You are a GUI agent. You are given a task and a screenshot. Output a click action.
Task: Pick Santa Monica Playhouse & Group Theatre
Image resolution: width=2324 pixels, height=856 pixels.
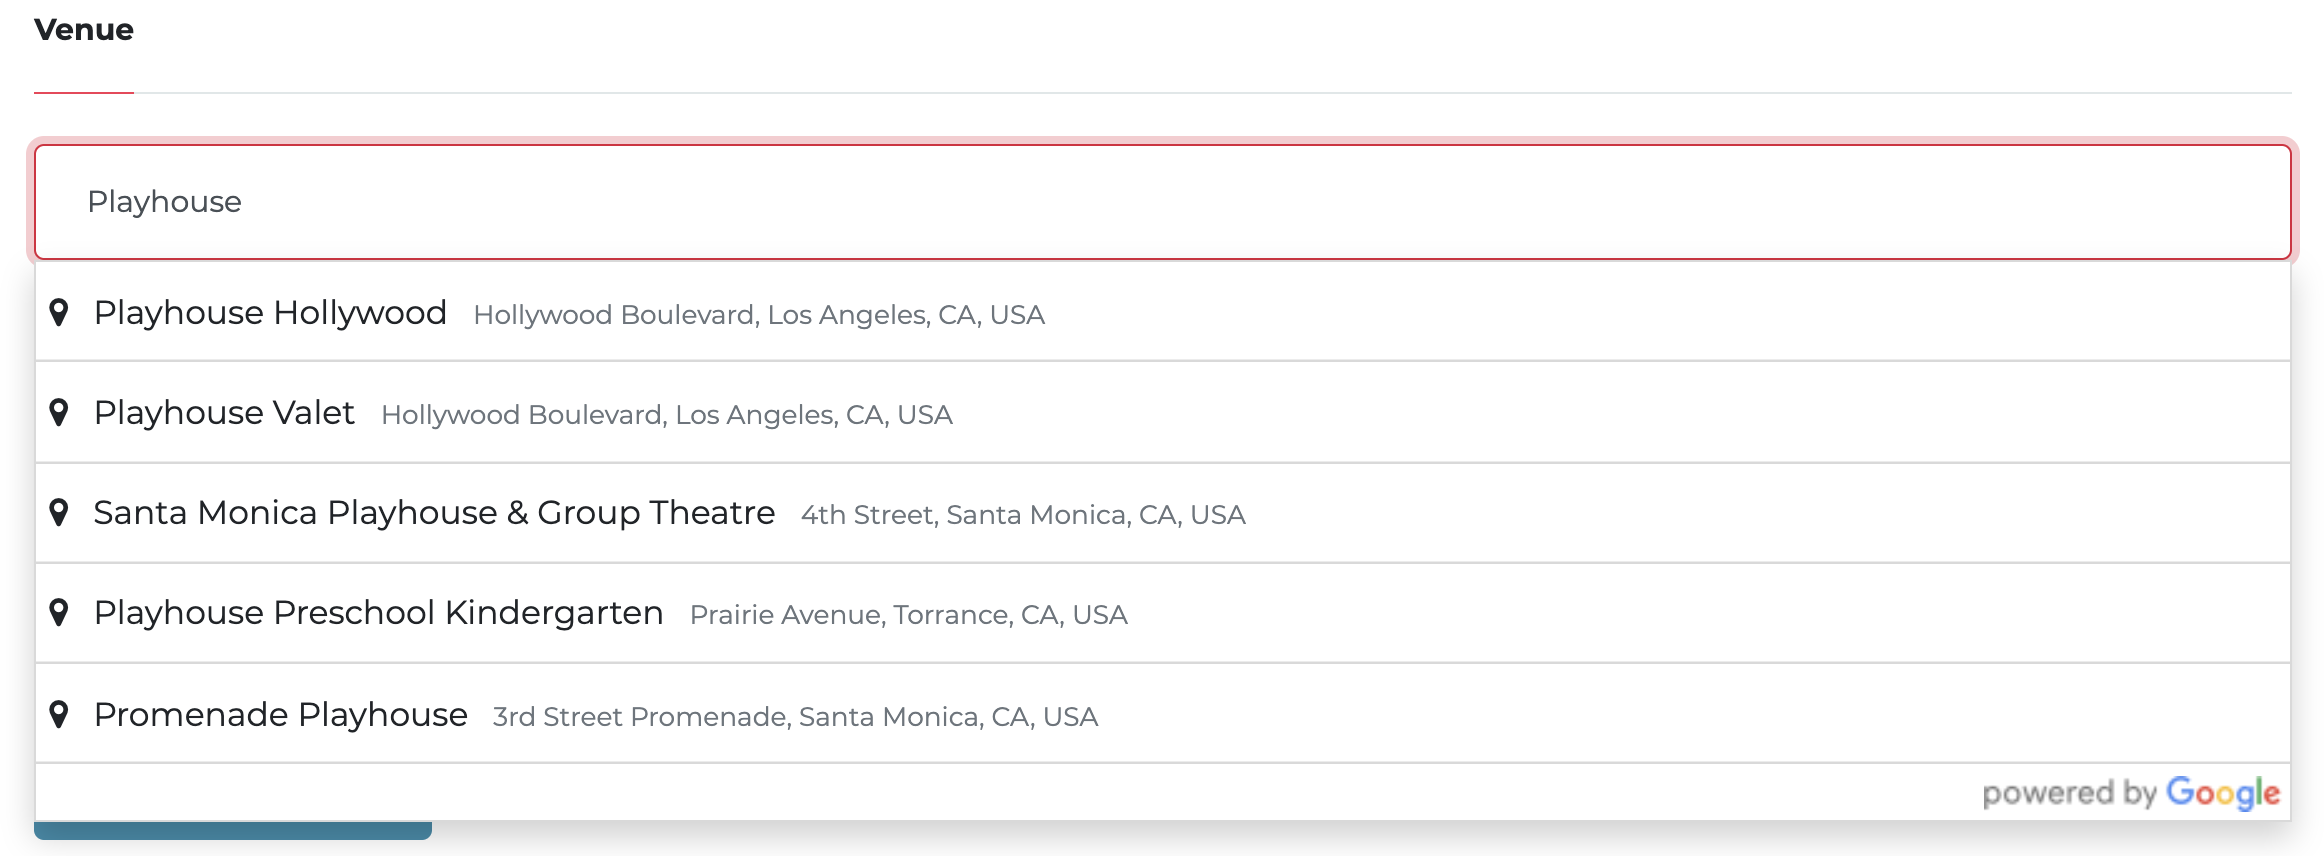click(1163, 512)
